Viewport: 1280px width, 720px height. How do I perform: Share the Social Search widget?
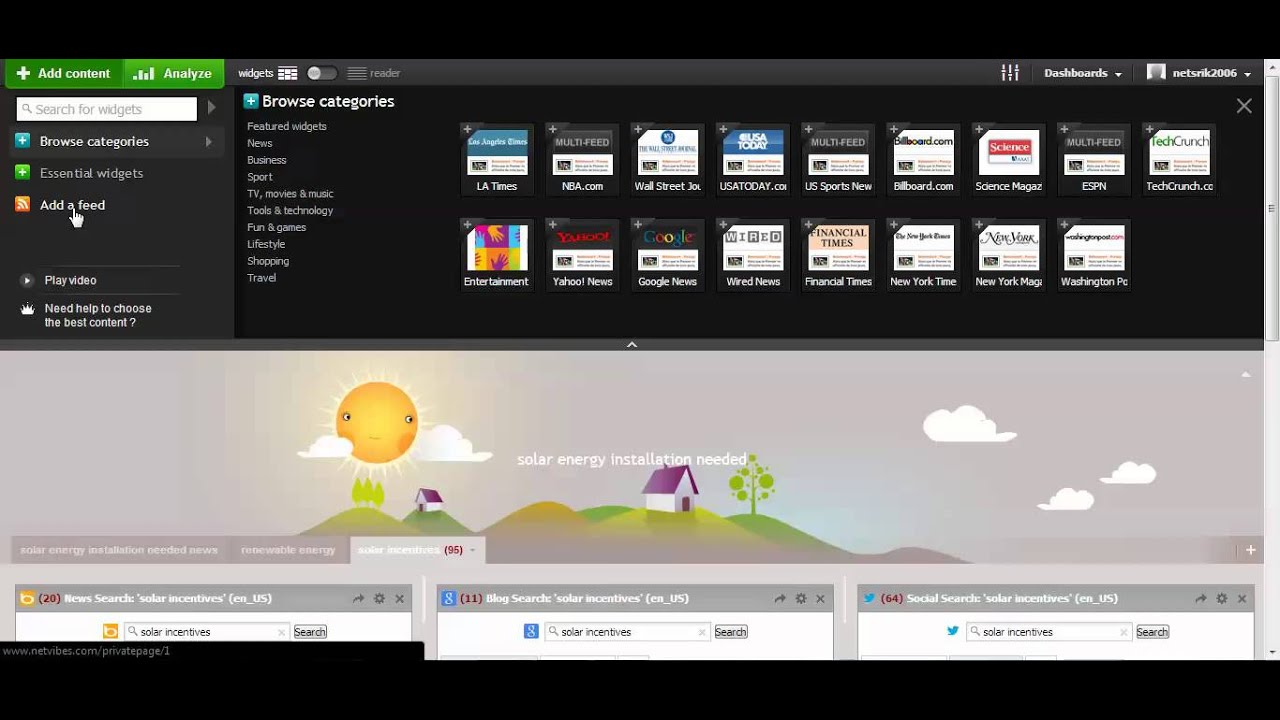pyautogui.click(x=1200, y=598)
